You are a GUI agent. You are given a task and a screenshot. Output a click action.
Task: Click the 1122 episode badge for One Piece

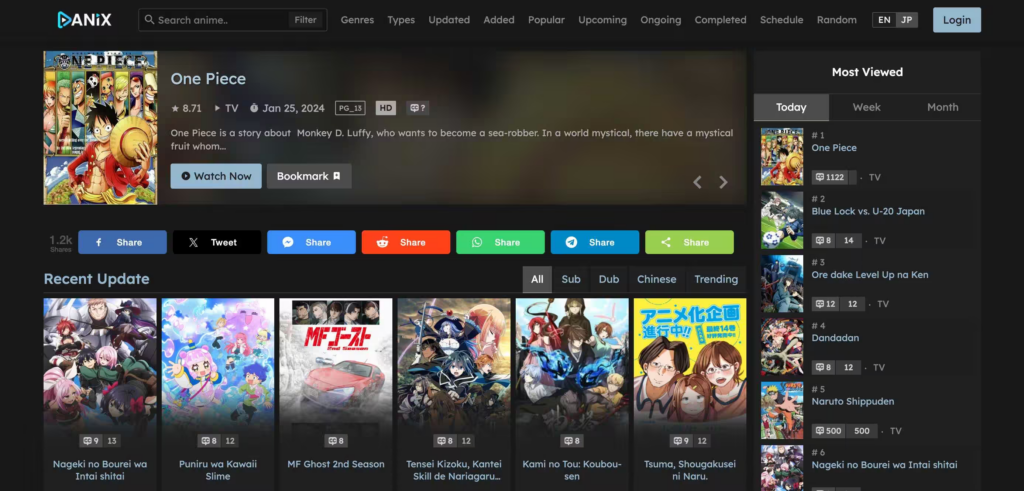click(x=829, y=177)
